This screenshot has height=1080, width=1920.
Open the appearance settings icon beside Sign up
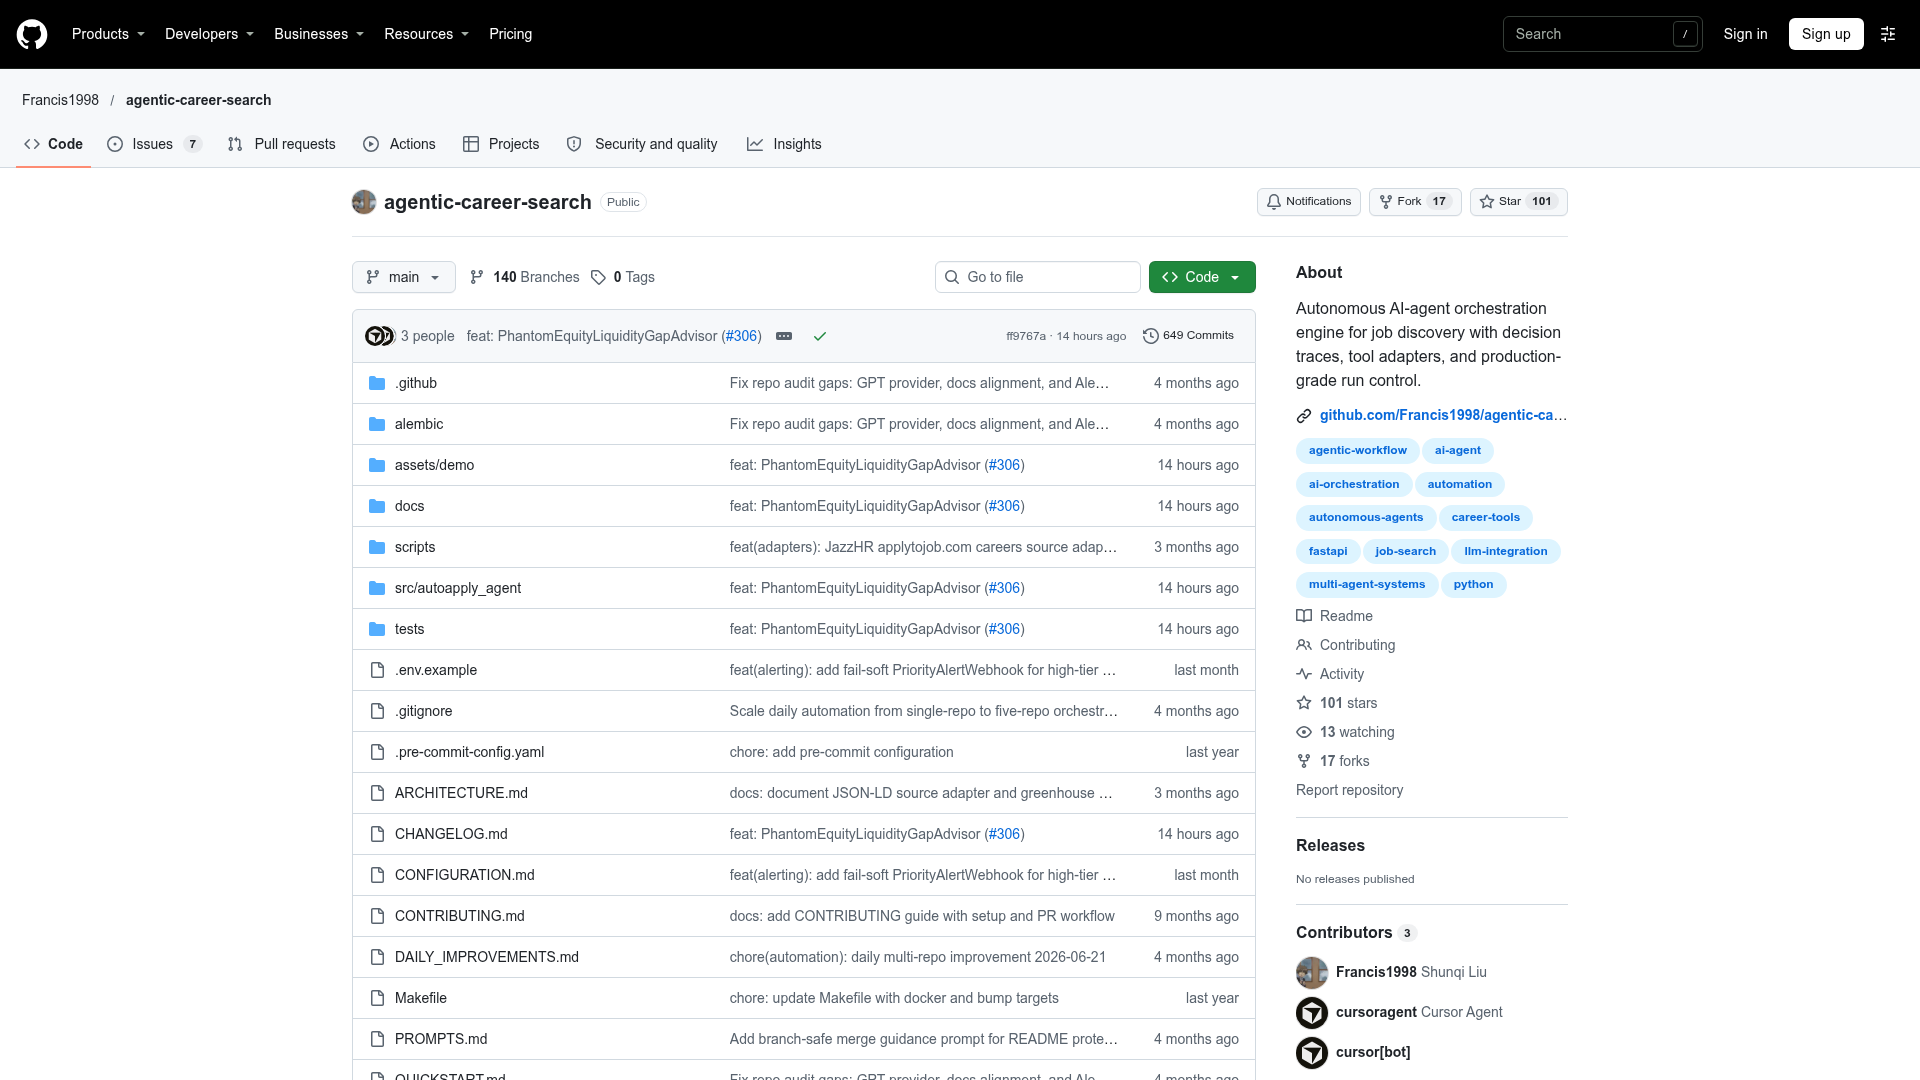[1888, 34]
